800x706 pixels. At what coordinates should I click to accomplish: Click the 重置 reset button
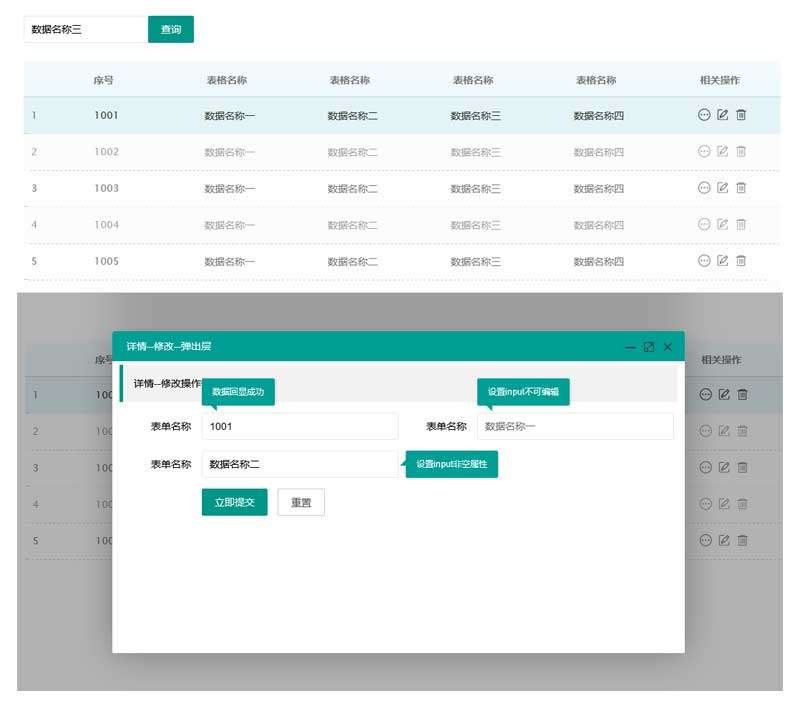point(301,502)
